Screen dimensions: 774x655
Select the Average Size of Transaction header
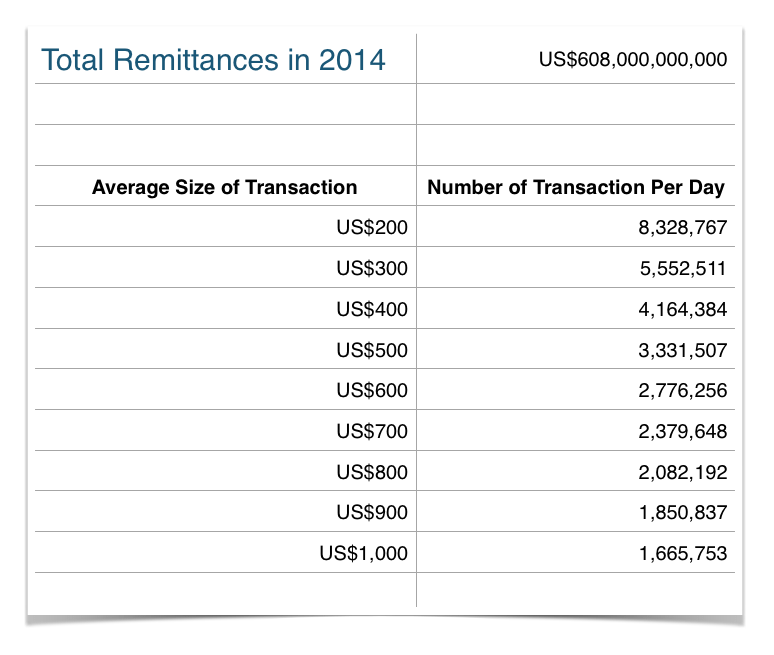224,187
